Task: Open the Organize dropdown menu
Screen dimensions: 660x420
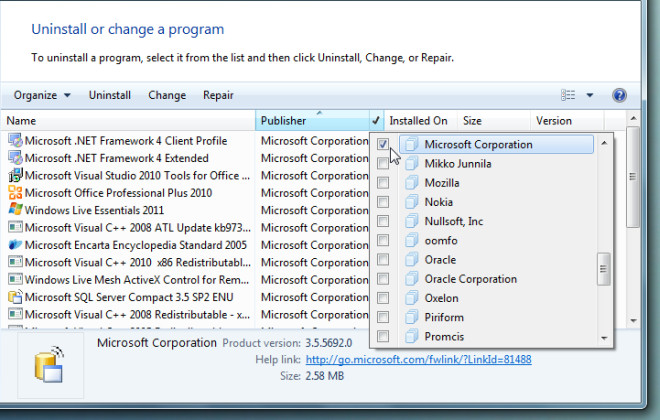Action: tap(42, 95)
